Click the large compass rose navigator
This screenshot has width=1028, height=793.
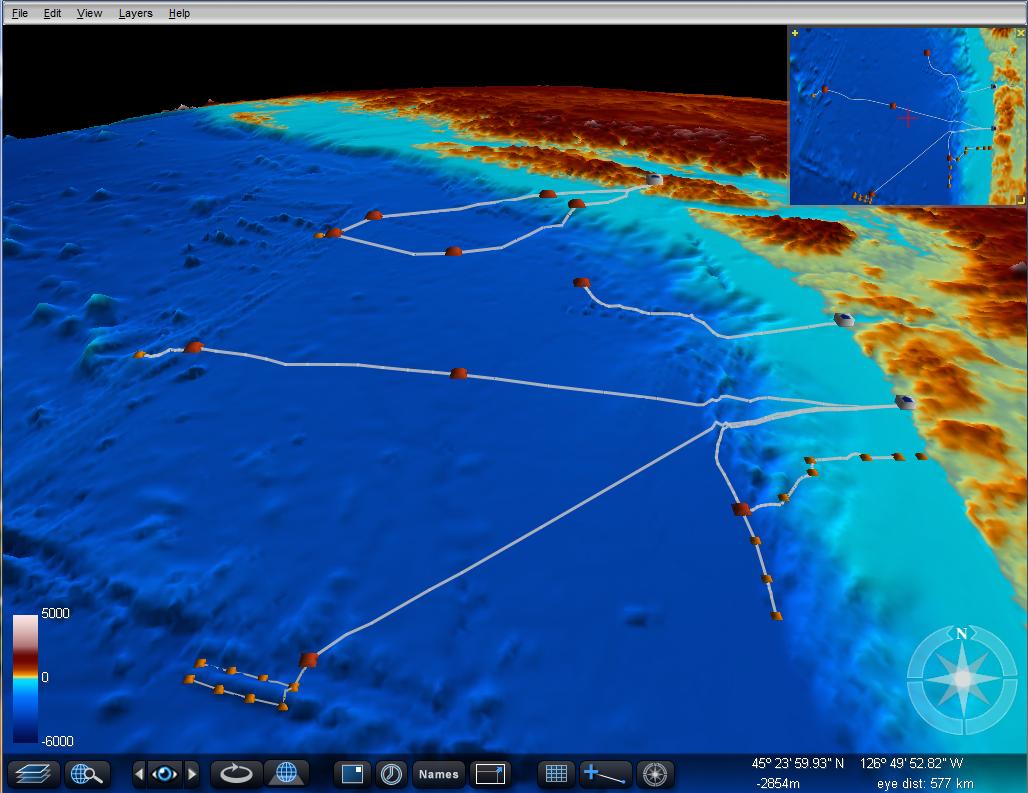pyautogui.click(x=961, y=678)
